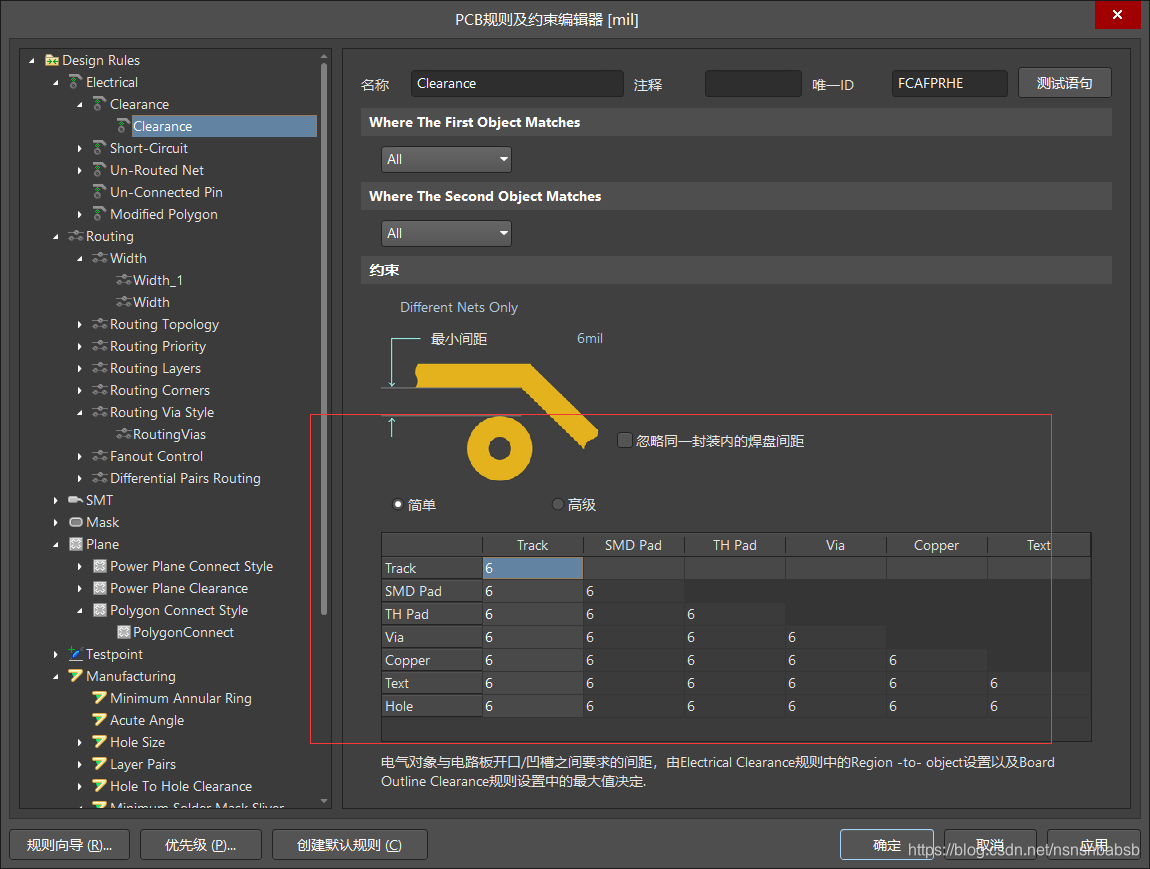Click the Routing Layers icon
The height and width of the screenshot is (869, 1150).
click(x=99, y=368)
